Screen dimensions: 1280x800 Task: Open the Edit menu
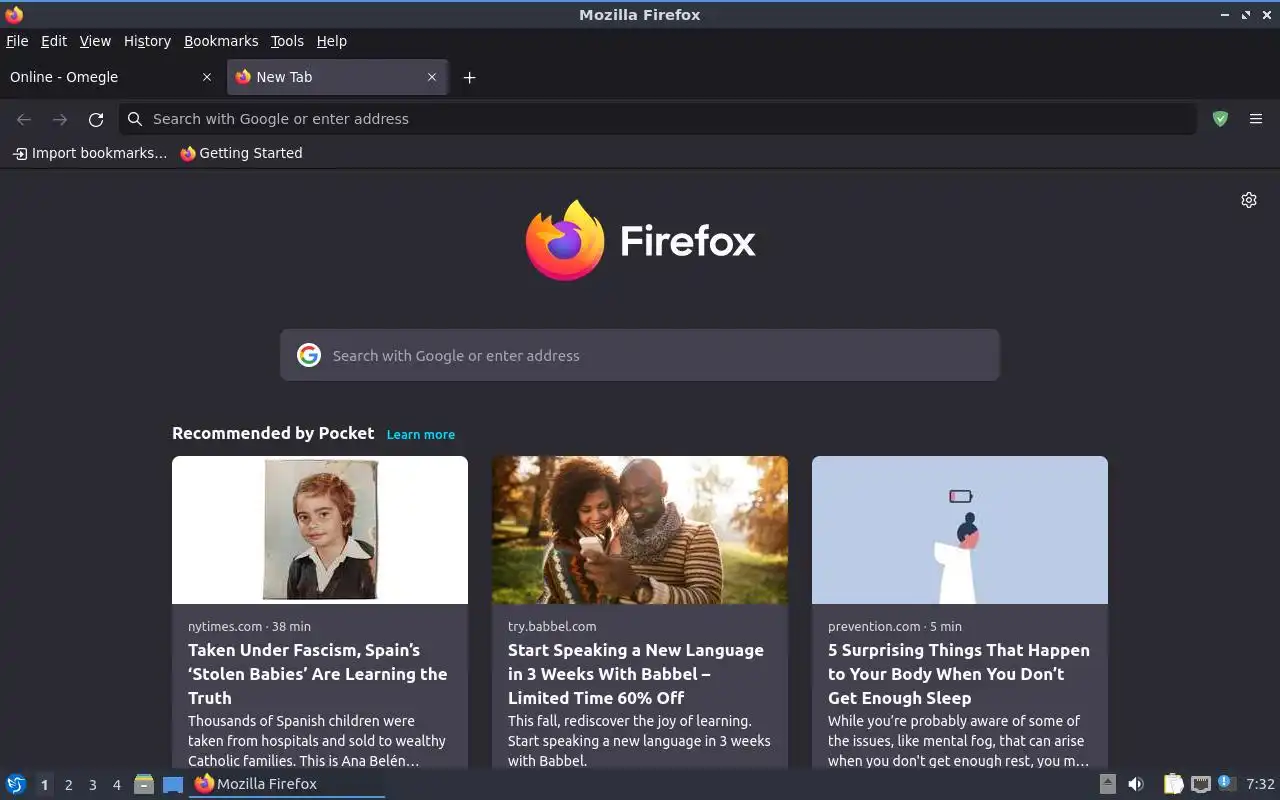pyautogui.click(x=54, y=41)
